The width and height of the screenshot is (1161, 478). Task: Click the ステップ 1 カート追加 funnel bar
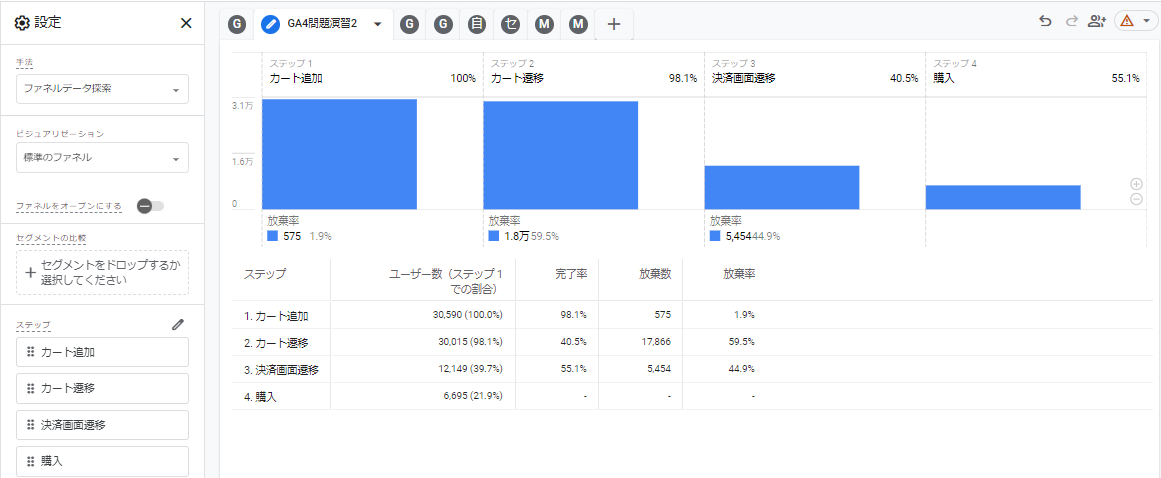coord(339,154)
